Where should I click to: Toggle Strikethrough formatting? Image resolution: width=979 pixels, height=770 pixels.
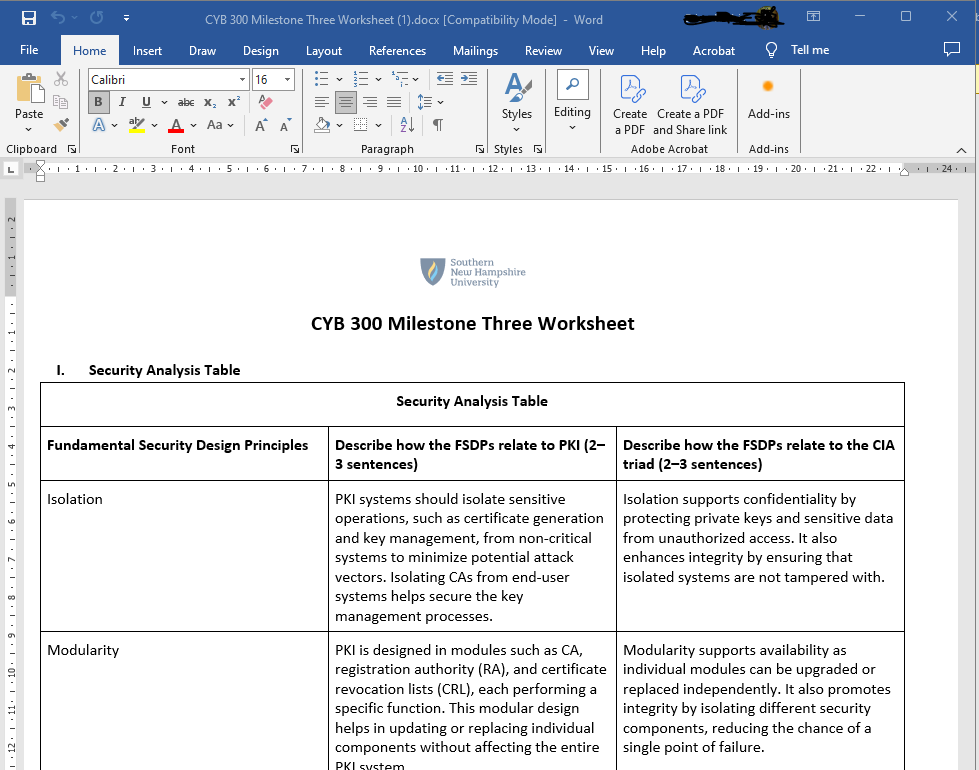coord(185,102)
